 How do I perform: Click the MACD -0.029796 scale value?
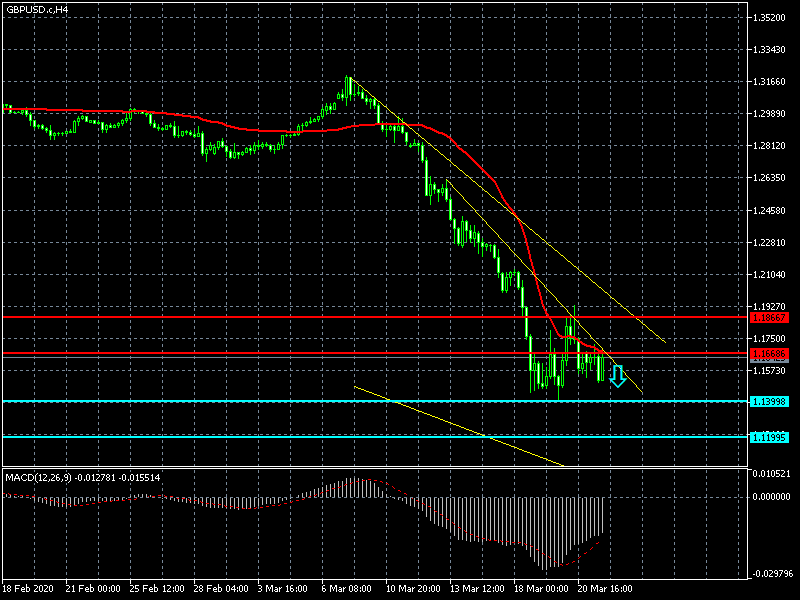pos(772,573)
